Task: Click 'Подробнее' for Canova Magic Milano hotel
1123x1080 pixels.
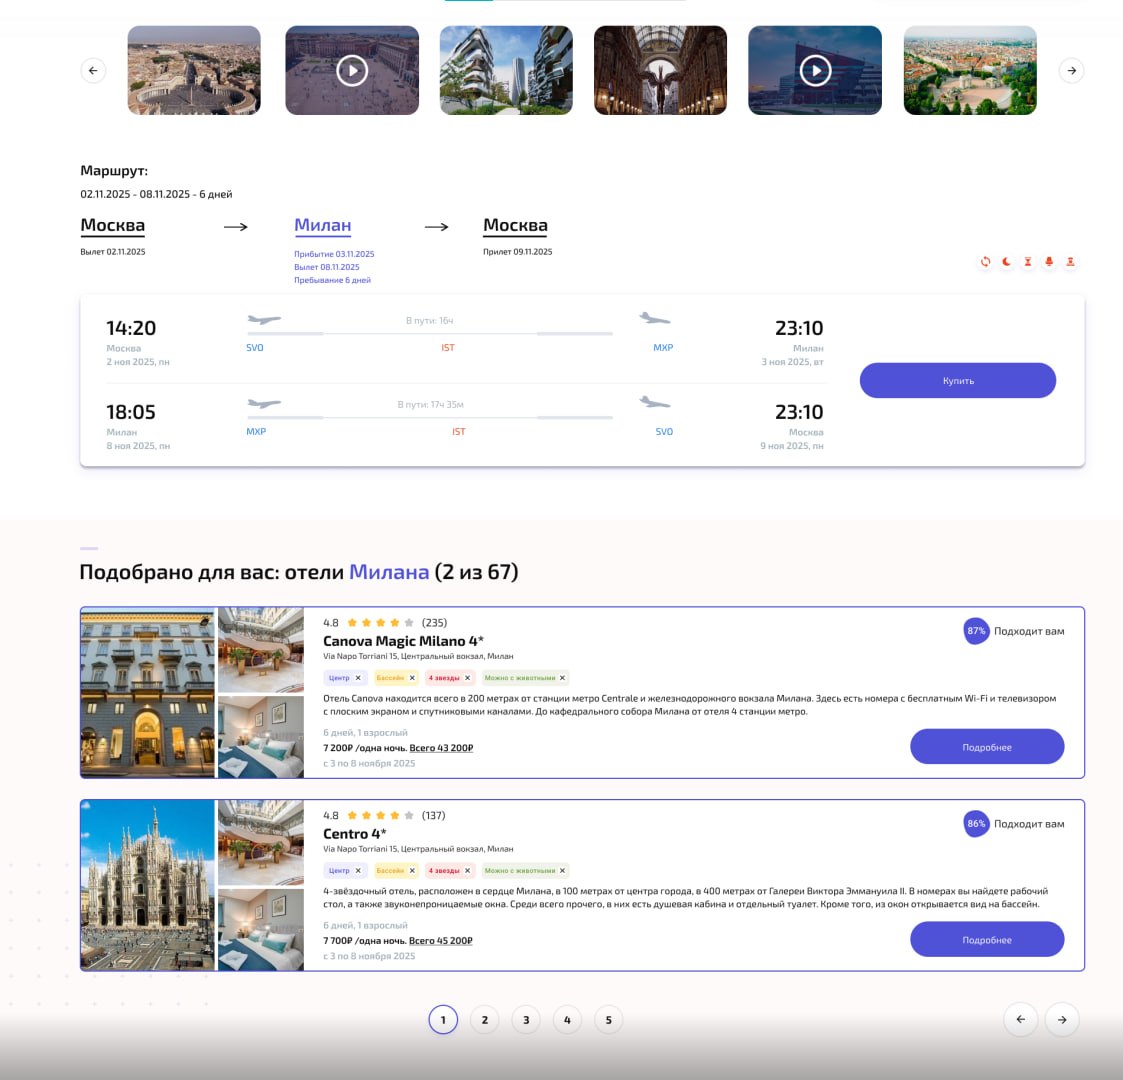Action: (x=986, y=747)
